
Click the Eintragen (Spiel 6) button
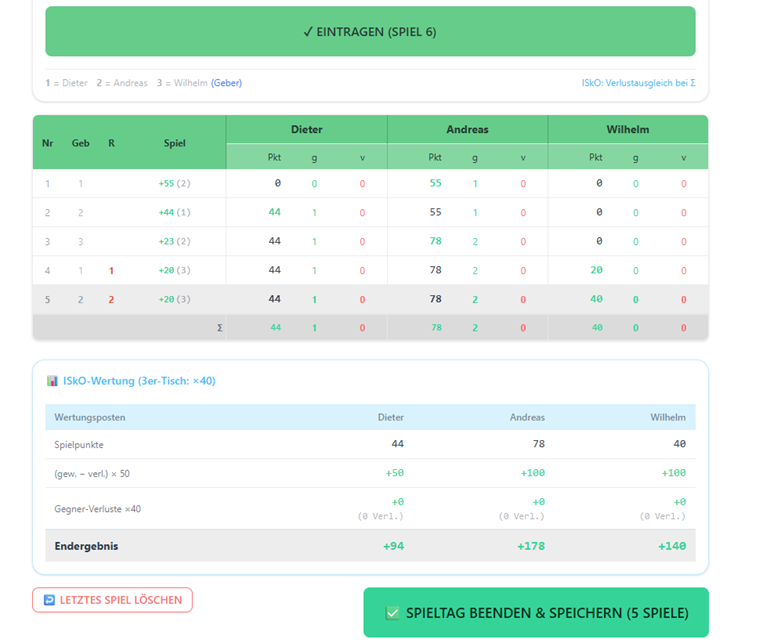[x=370, y=32]
